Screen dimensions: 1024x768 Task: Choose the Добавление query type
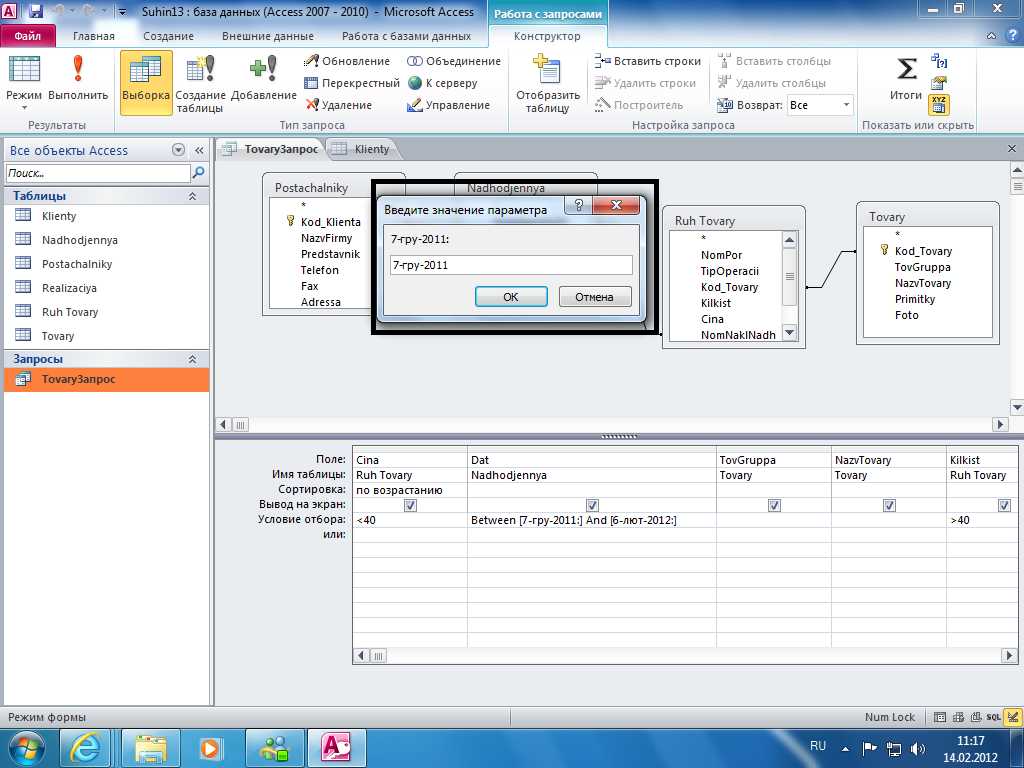[x=264, y=80]
